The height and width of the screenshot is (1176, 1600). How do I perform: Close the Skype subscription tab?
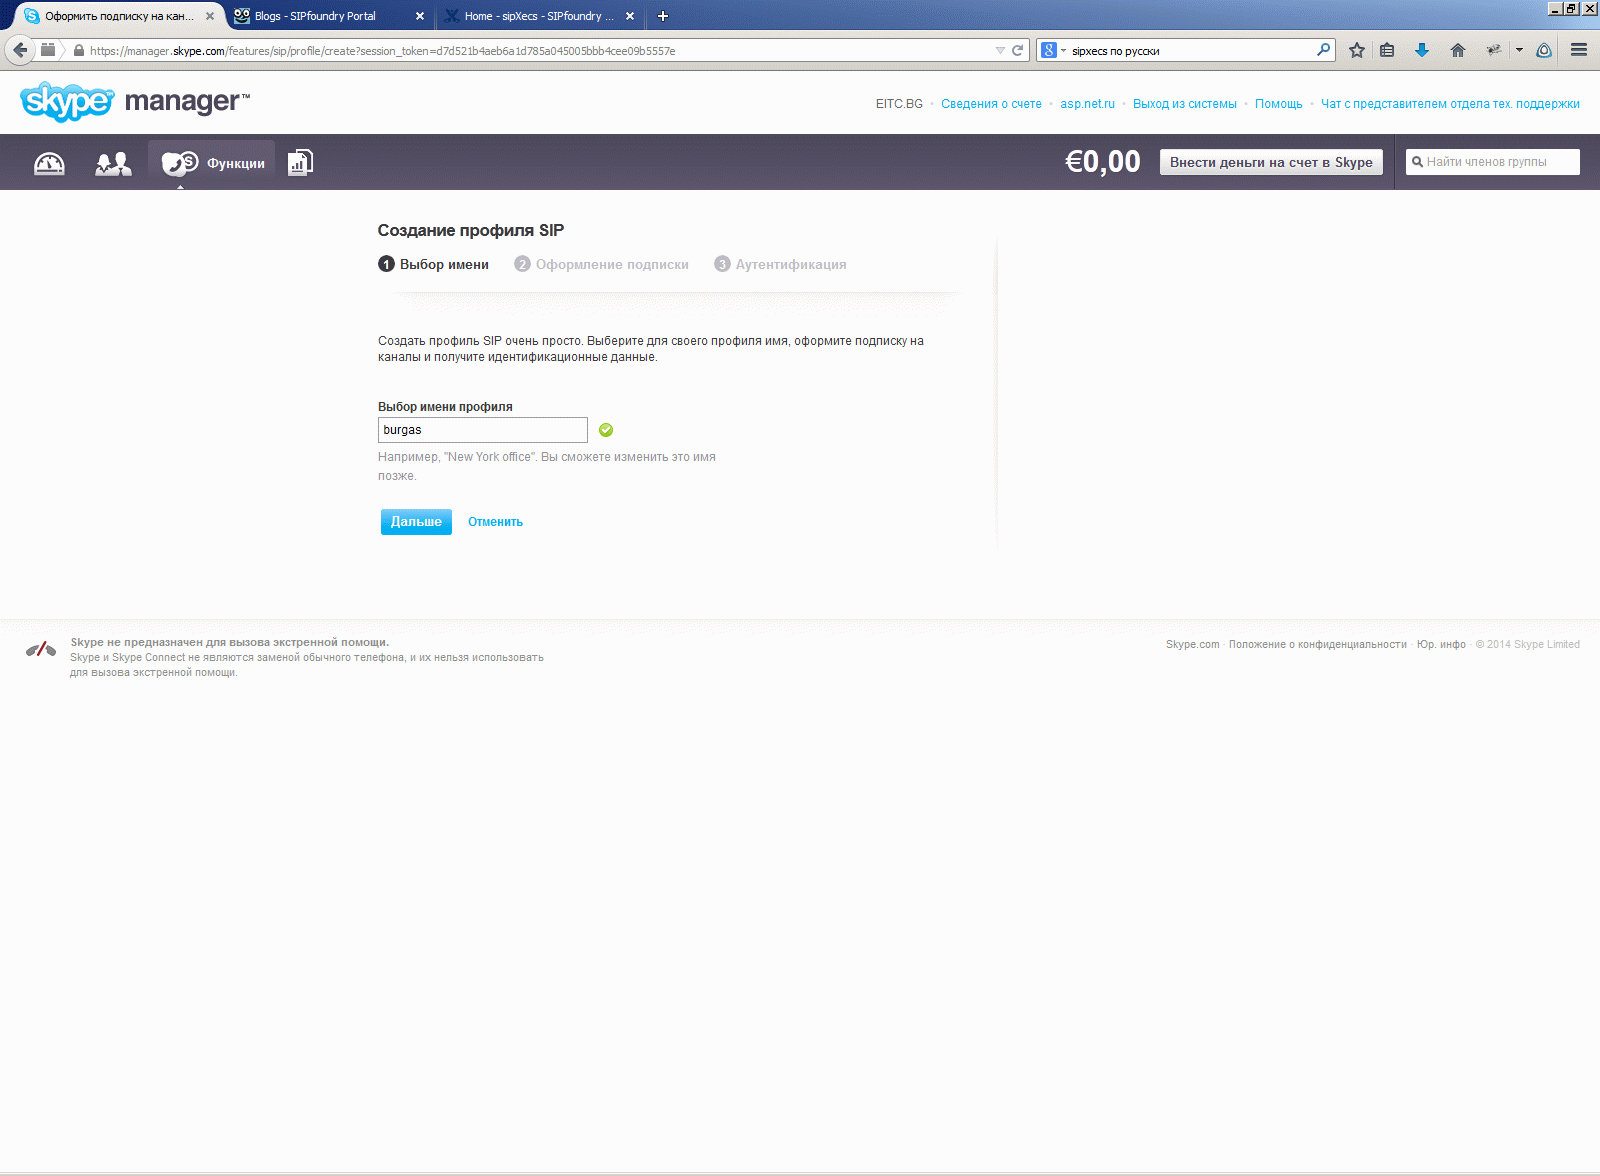point(210,16)
